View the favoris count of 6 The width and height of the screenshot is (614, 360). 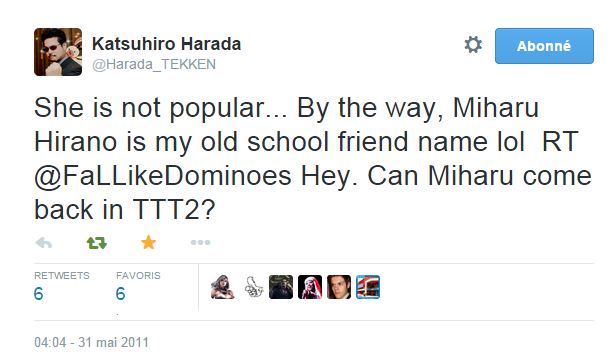(121, 294)
